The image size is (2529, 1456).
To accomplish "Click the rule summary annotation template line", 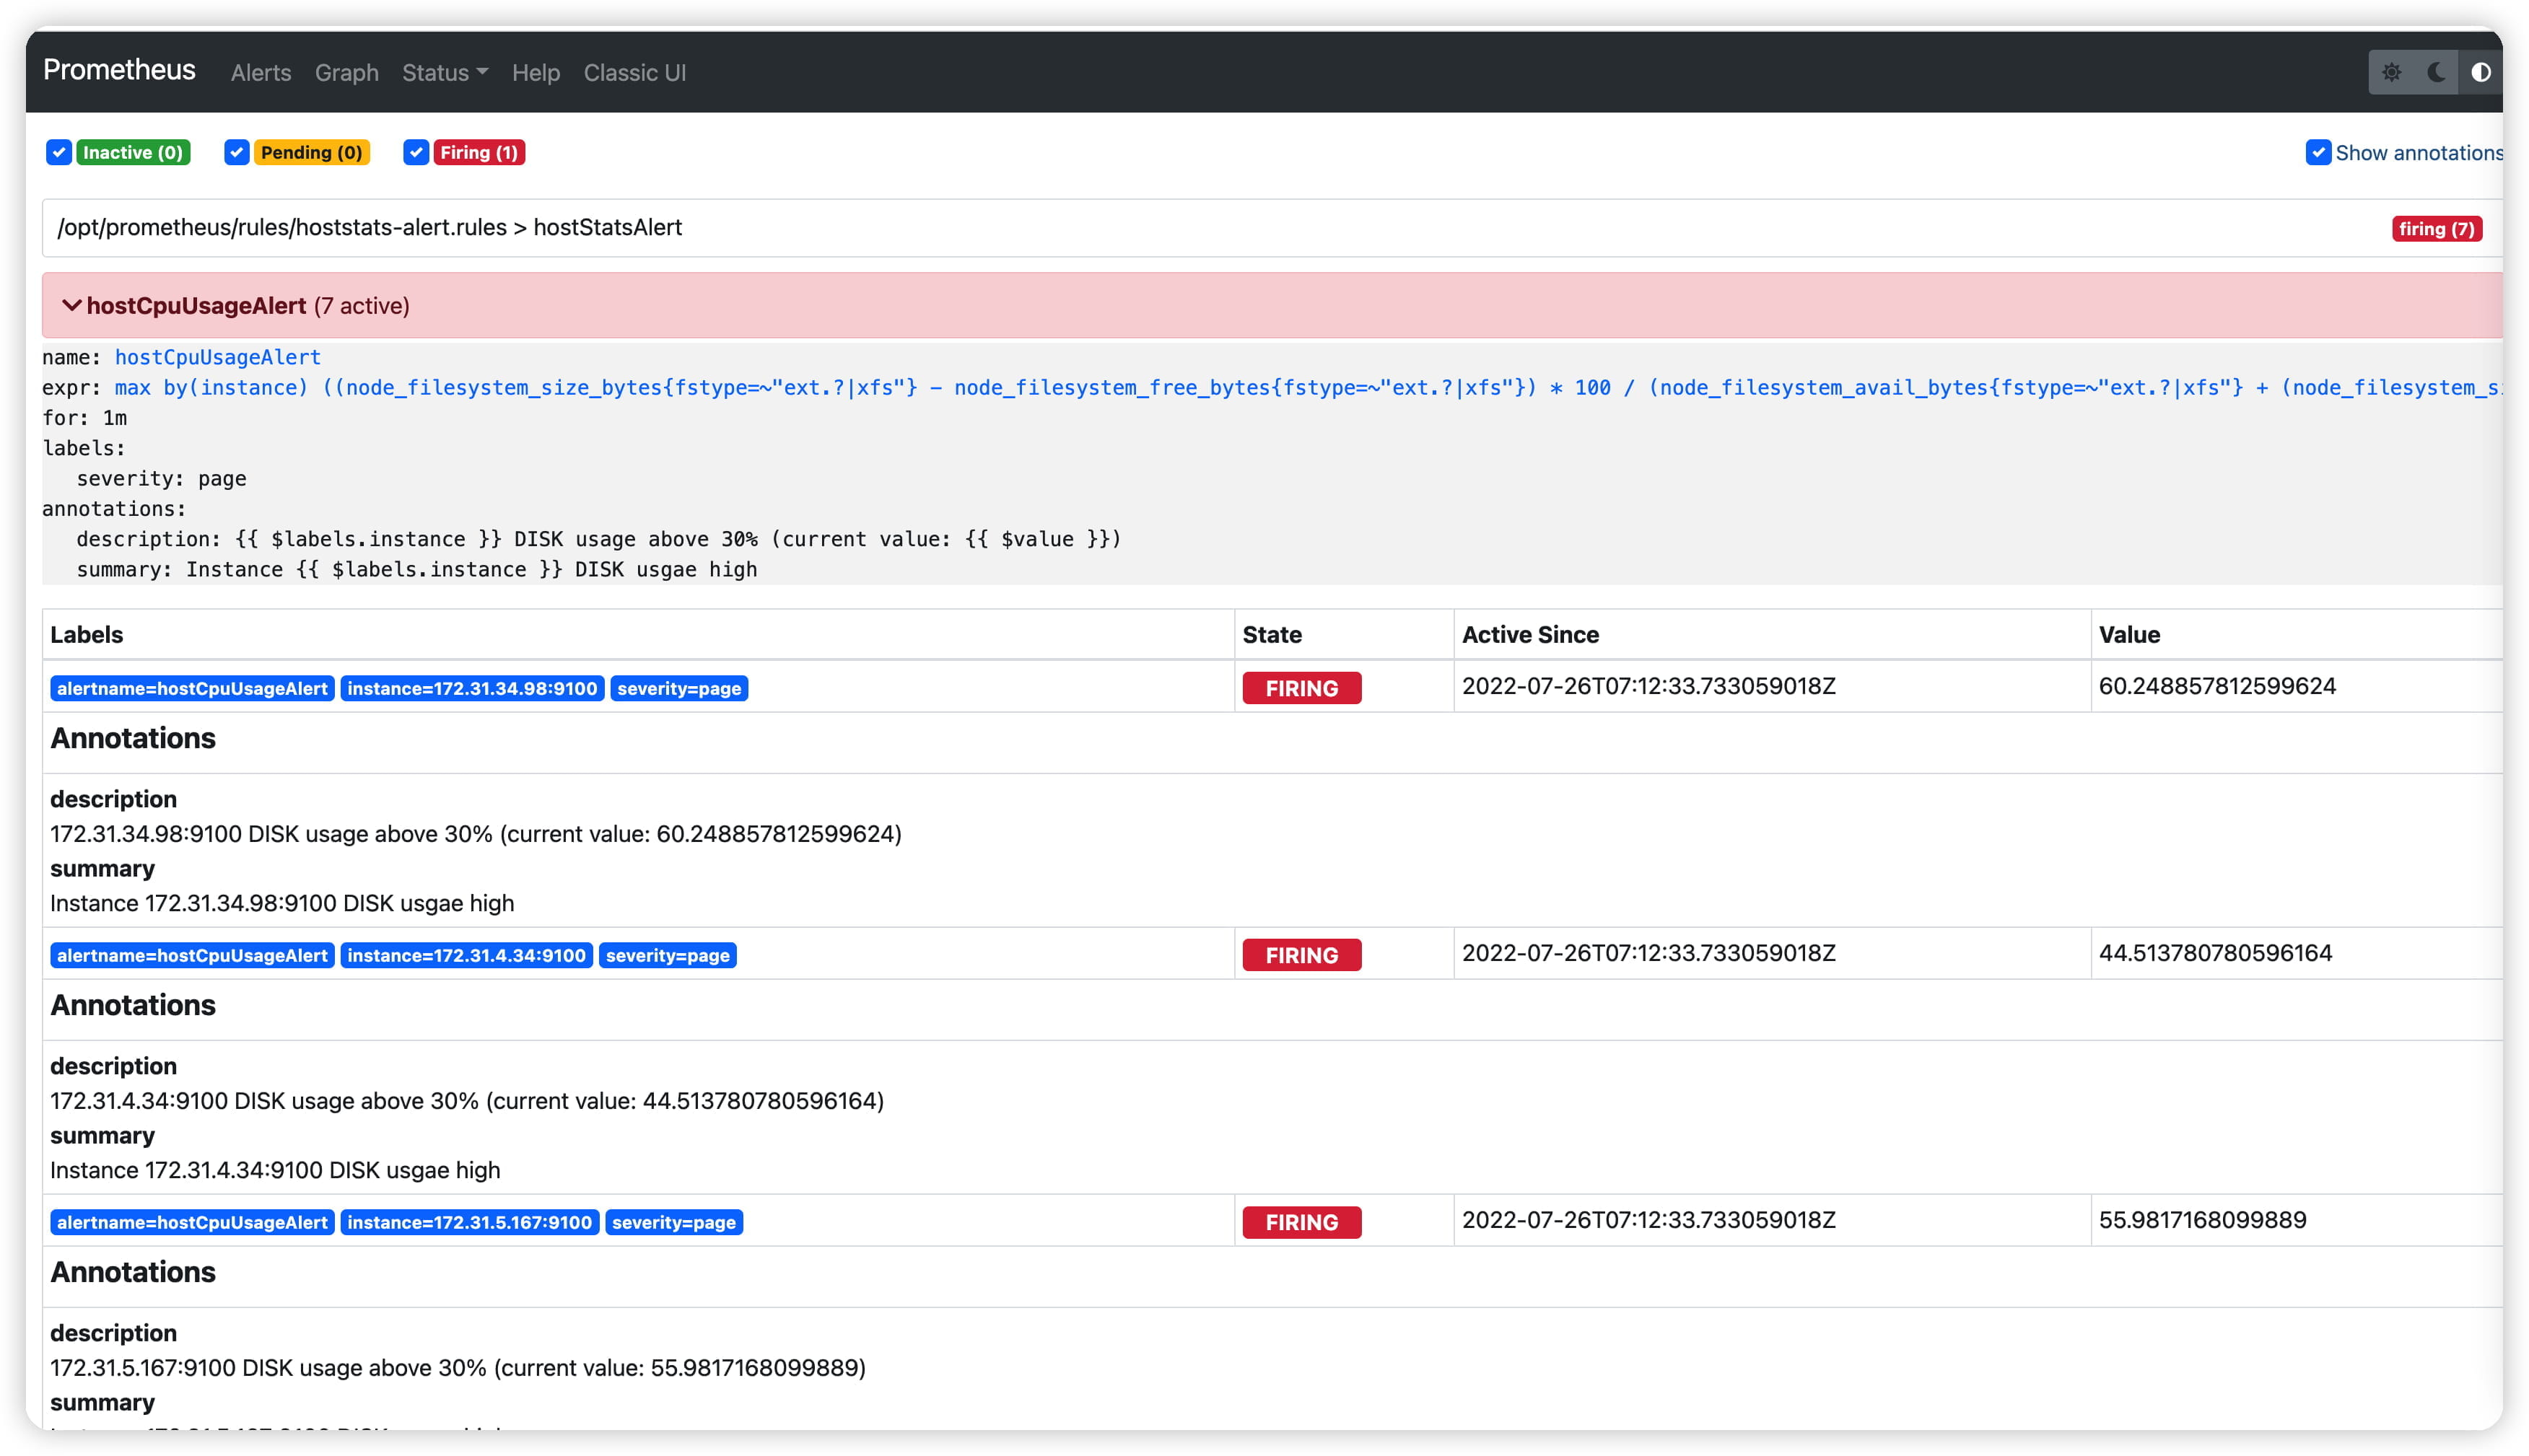I will click(417, 569).
